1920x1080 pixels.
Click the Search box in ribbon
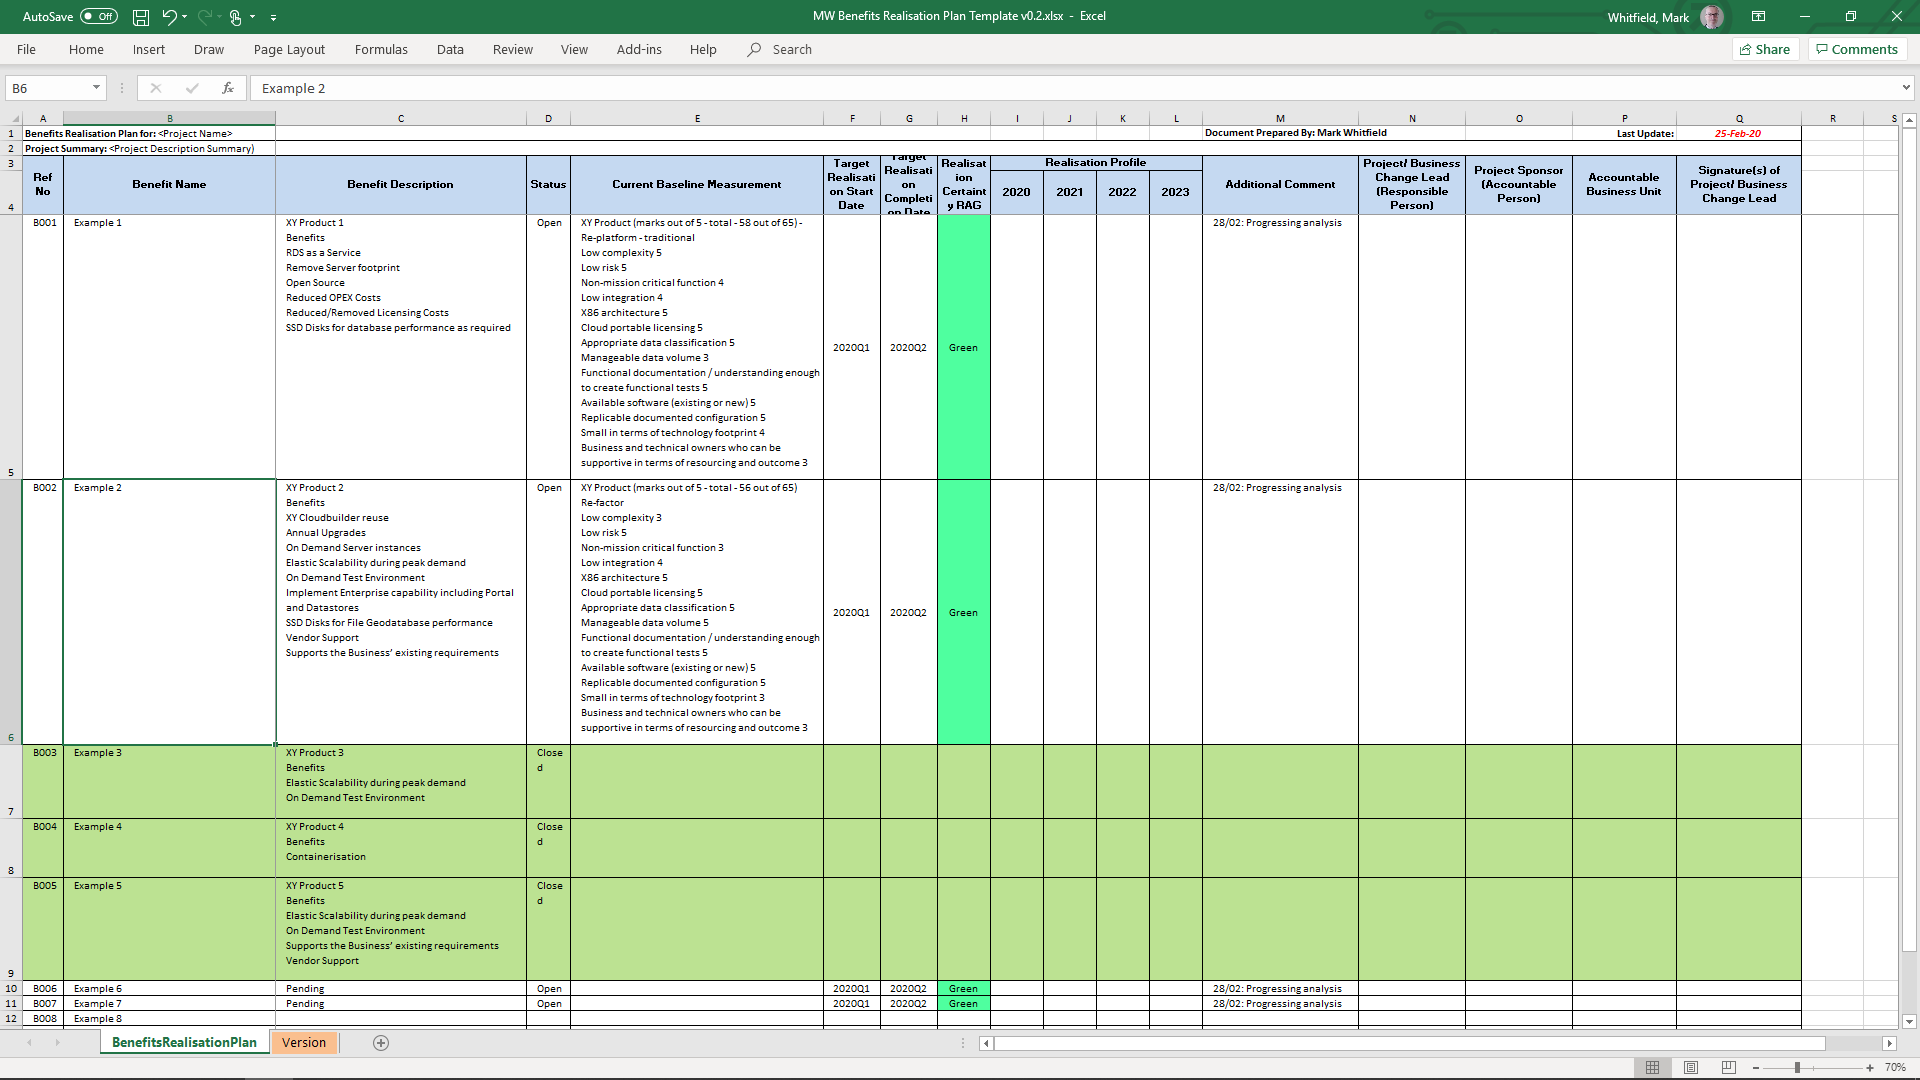point(792,49)
